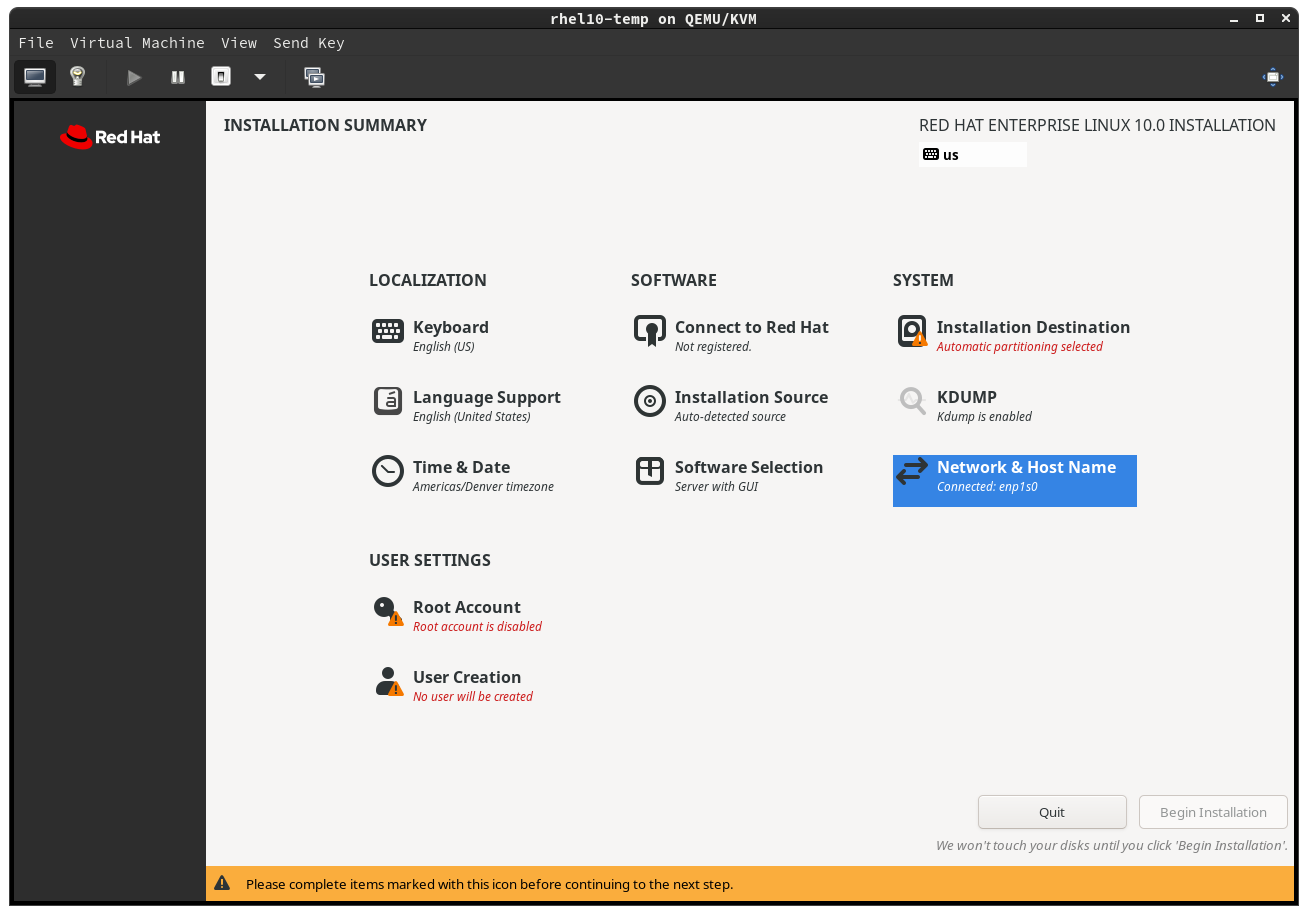Screen dimensions: 1308x915
Task: Click the Root Account key icon
Action: (x=388, y=611)
